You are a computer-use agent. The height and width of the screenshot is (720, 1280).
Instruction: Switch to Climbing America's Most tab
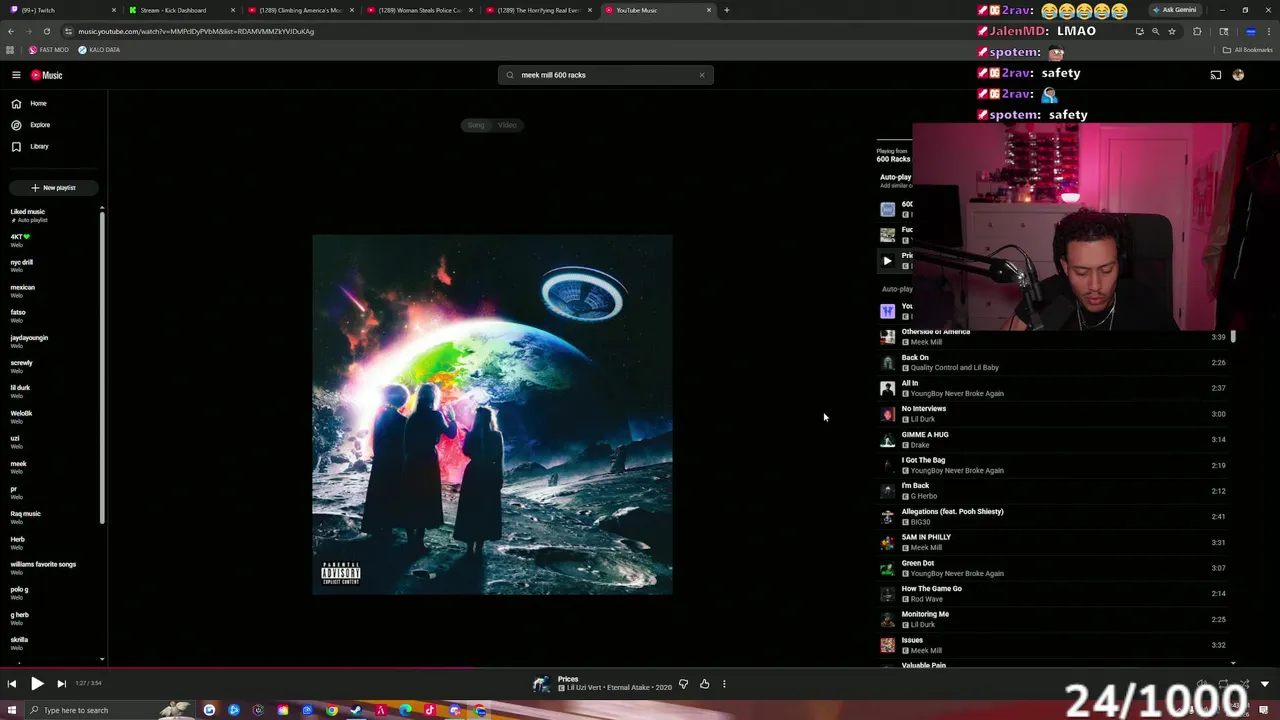click(300, 10)
